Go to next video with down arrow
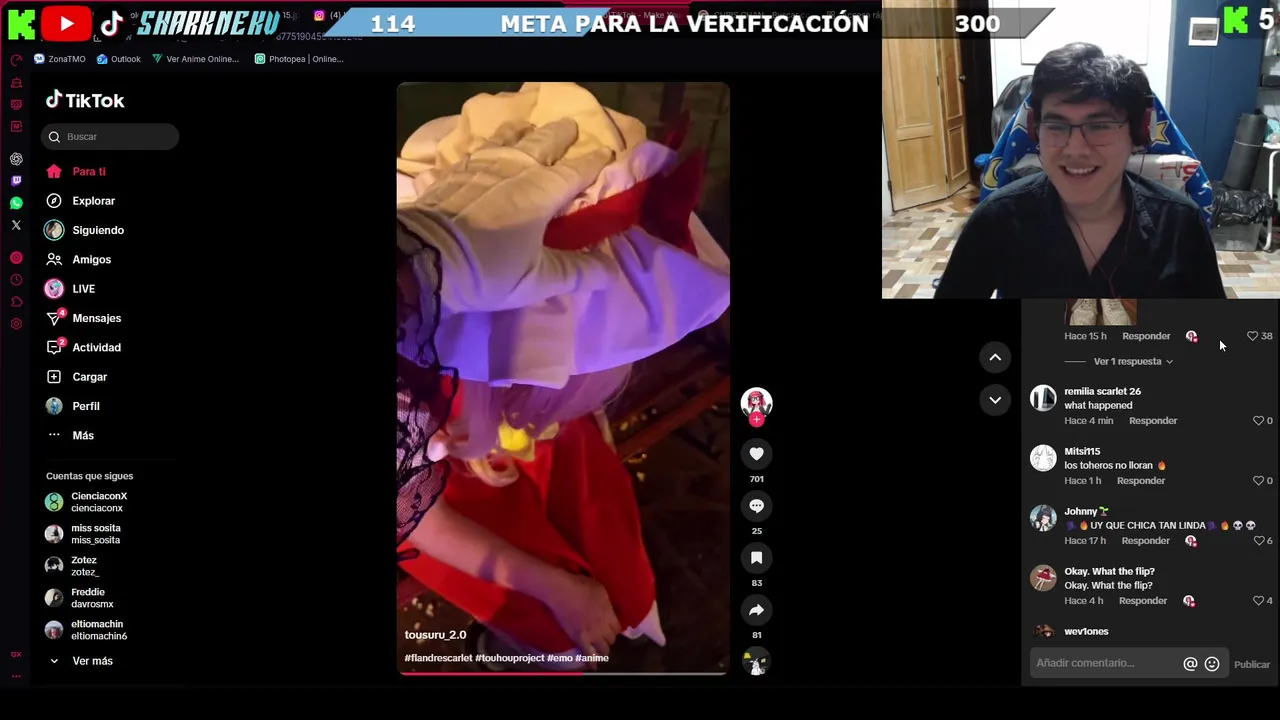The height and width of the screenshot is (720, 1280). coord(995,400)
